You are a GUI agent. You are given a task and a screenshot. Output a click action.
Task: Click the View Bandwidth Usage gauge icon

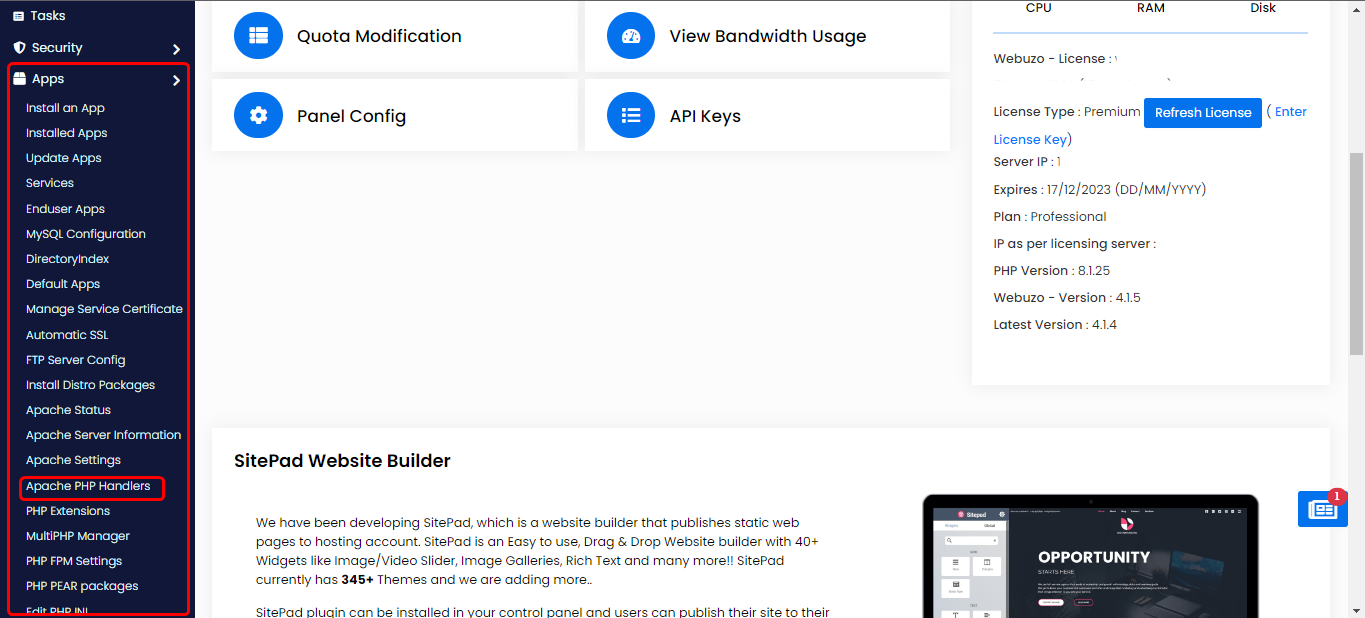631,36
